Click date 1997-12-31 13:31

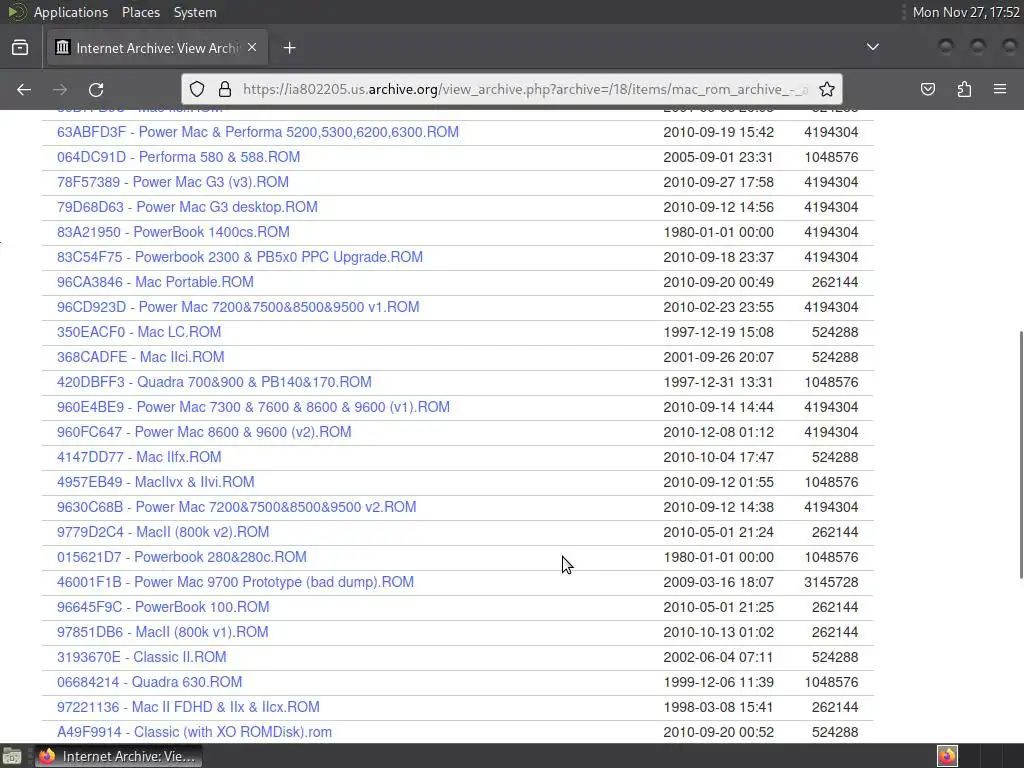[718, 382]
